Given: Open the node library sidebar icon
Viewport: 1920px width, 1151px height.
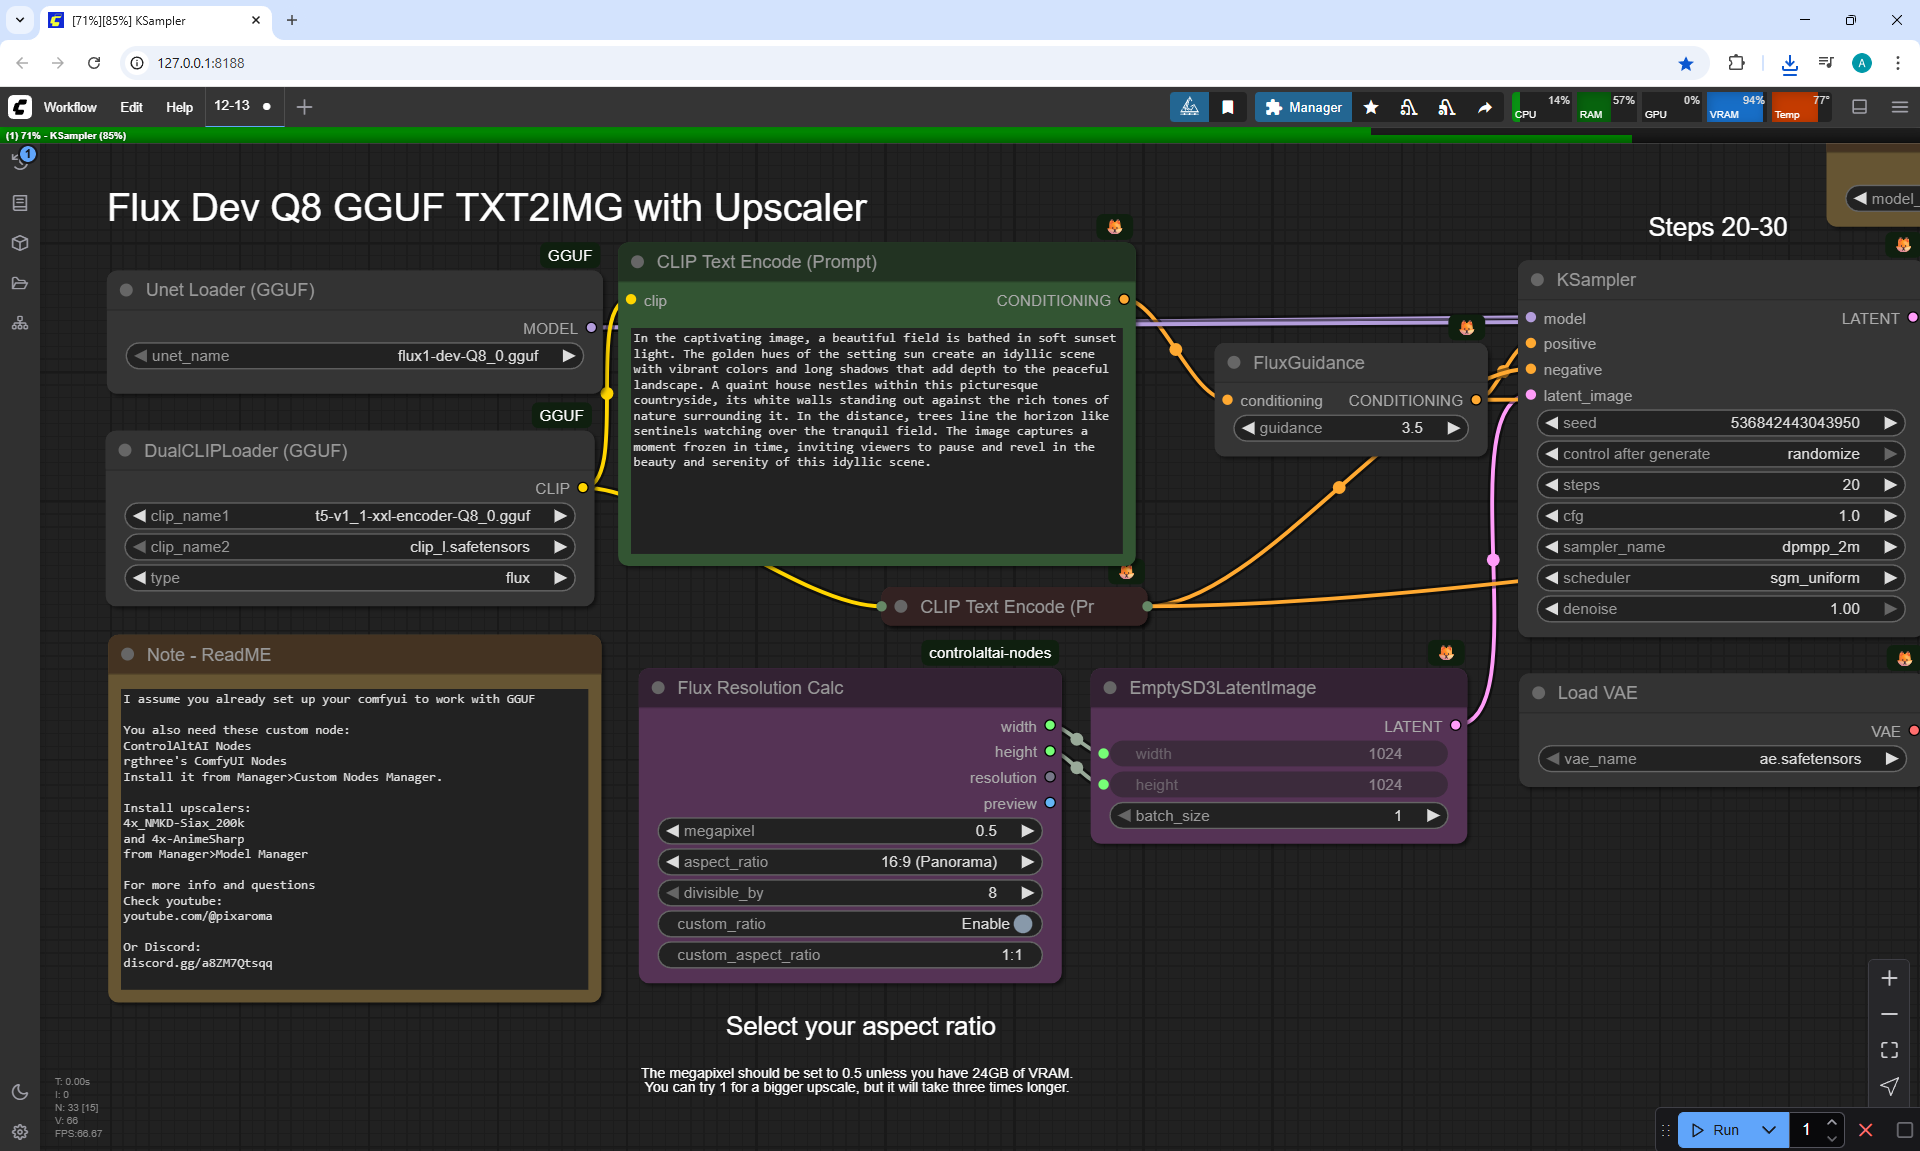Looking at the screenshot, I should 20,203.
